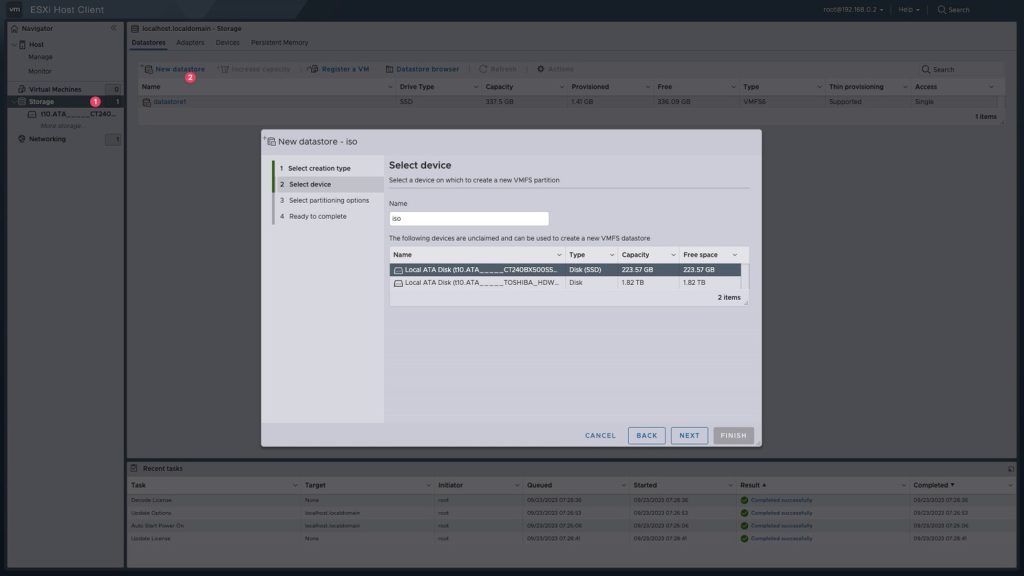Click the magnifier icon in the top header search
Viewport: 1024px width, 576px height.
coord(942,10)
